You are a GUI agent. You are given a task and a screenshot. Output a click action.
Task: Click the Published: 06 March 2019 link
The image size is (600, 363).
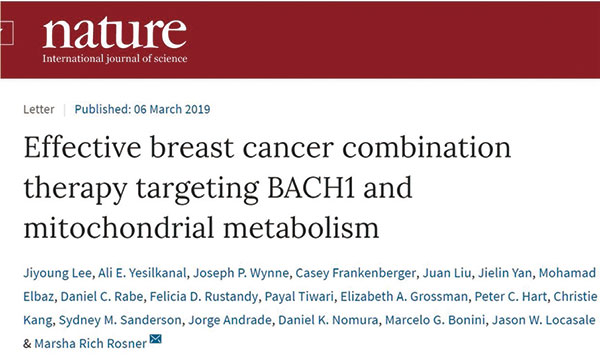point(142,109)
